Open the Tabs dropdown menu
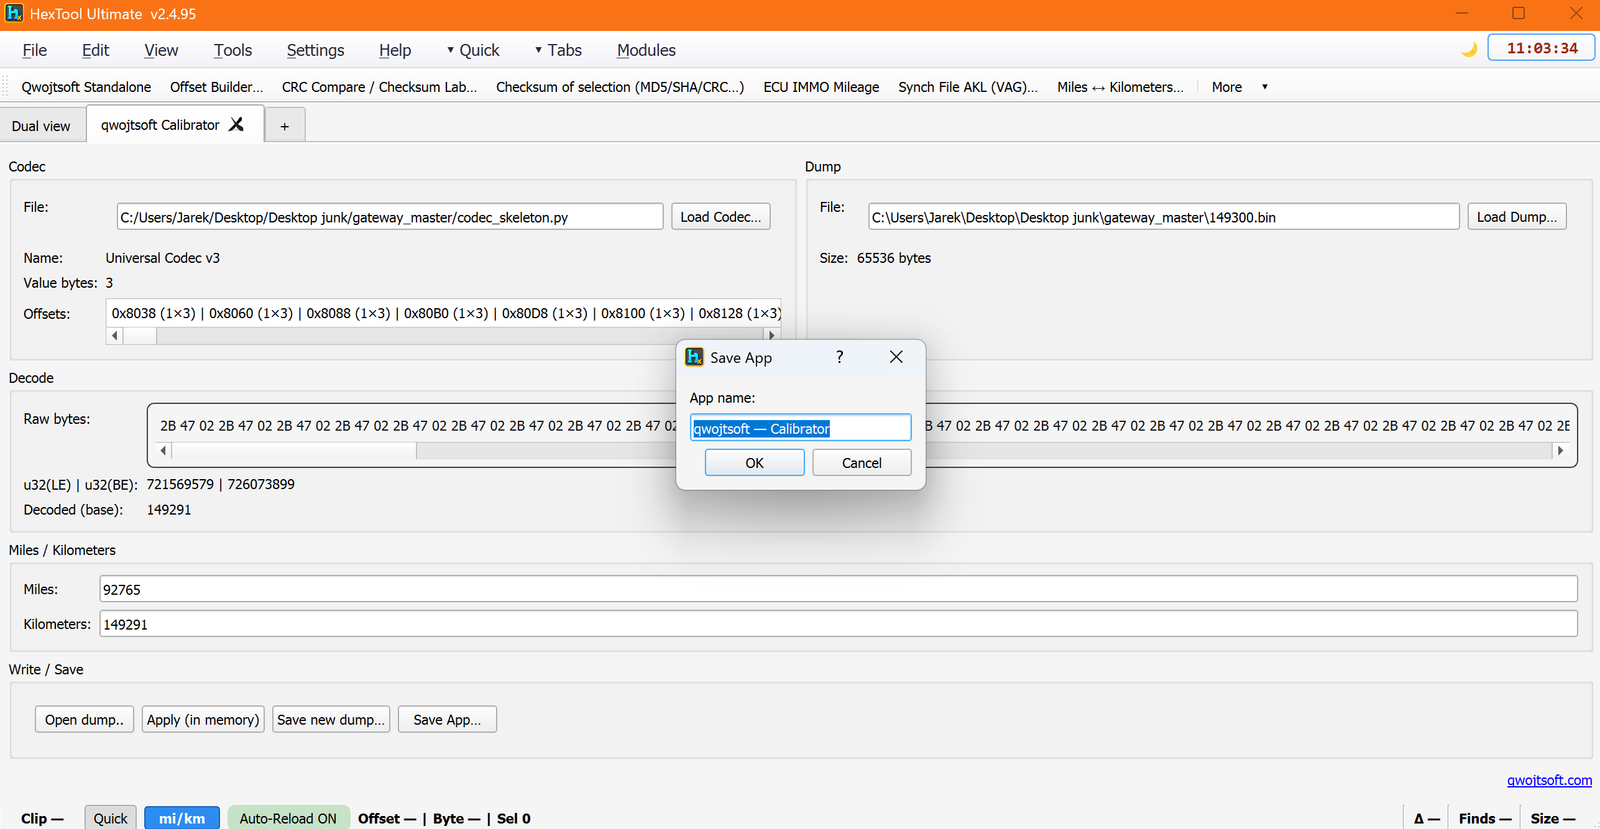 (x=558, y=50)
